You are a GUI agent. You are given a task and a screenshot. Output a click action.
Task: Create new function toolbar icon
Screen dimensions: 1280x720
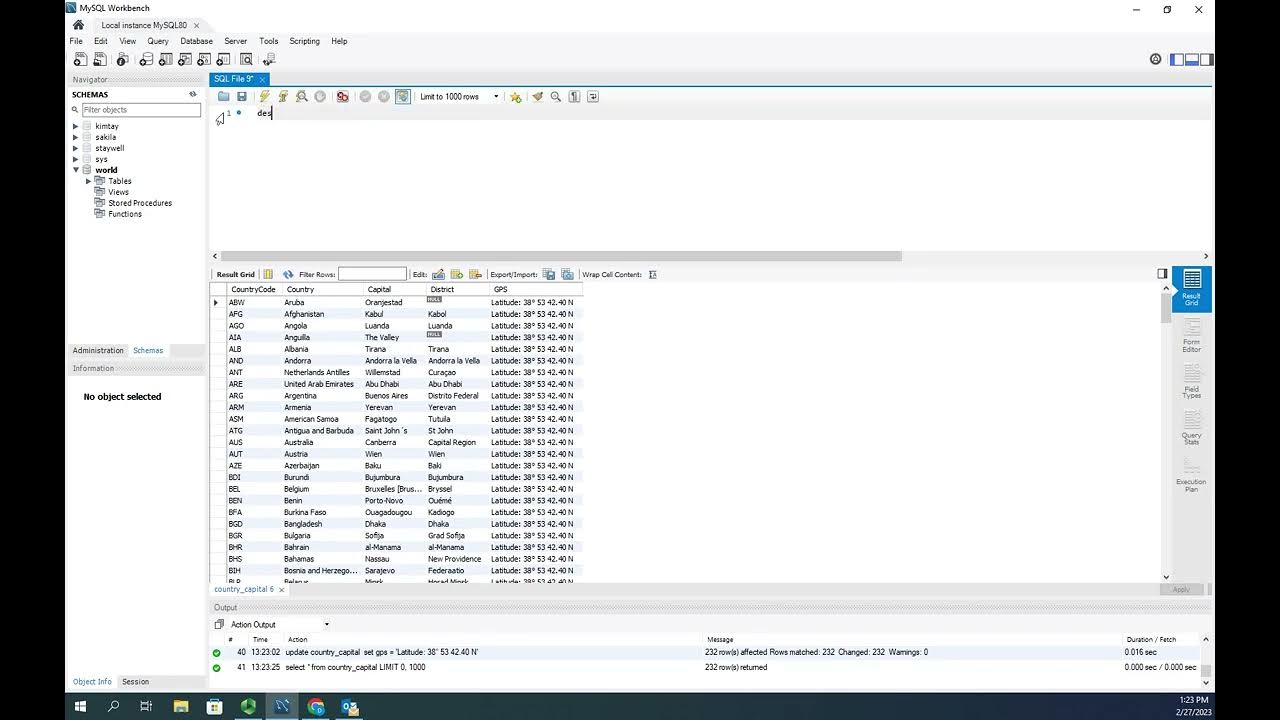[x=223, y=60]
